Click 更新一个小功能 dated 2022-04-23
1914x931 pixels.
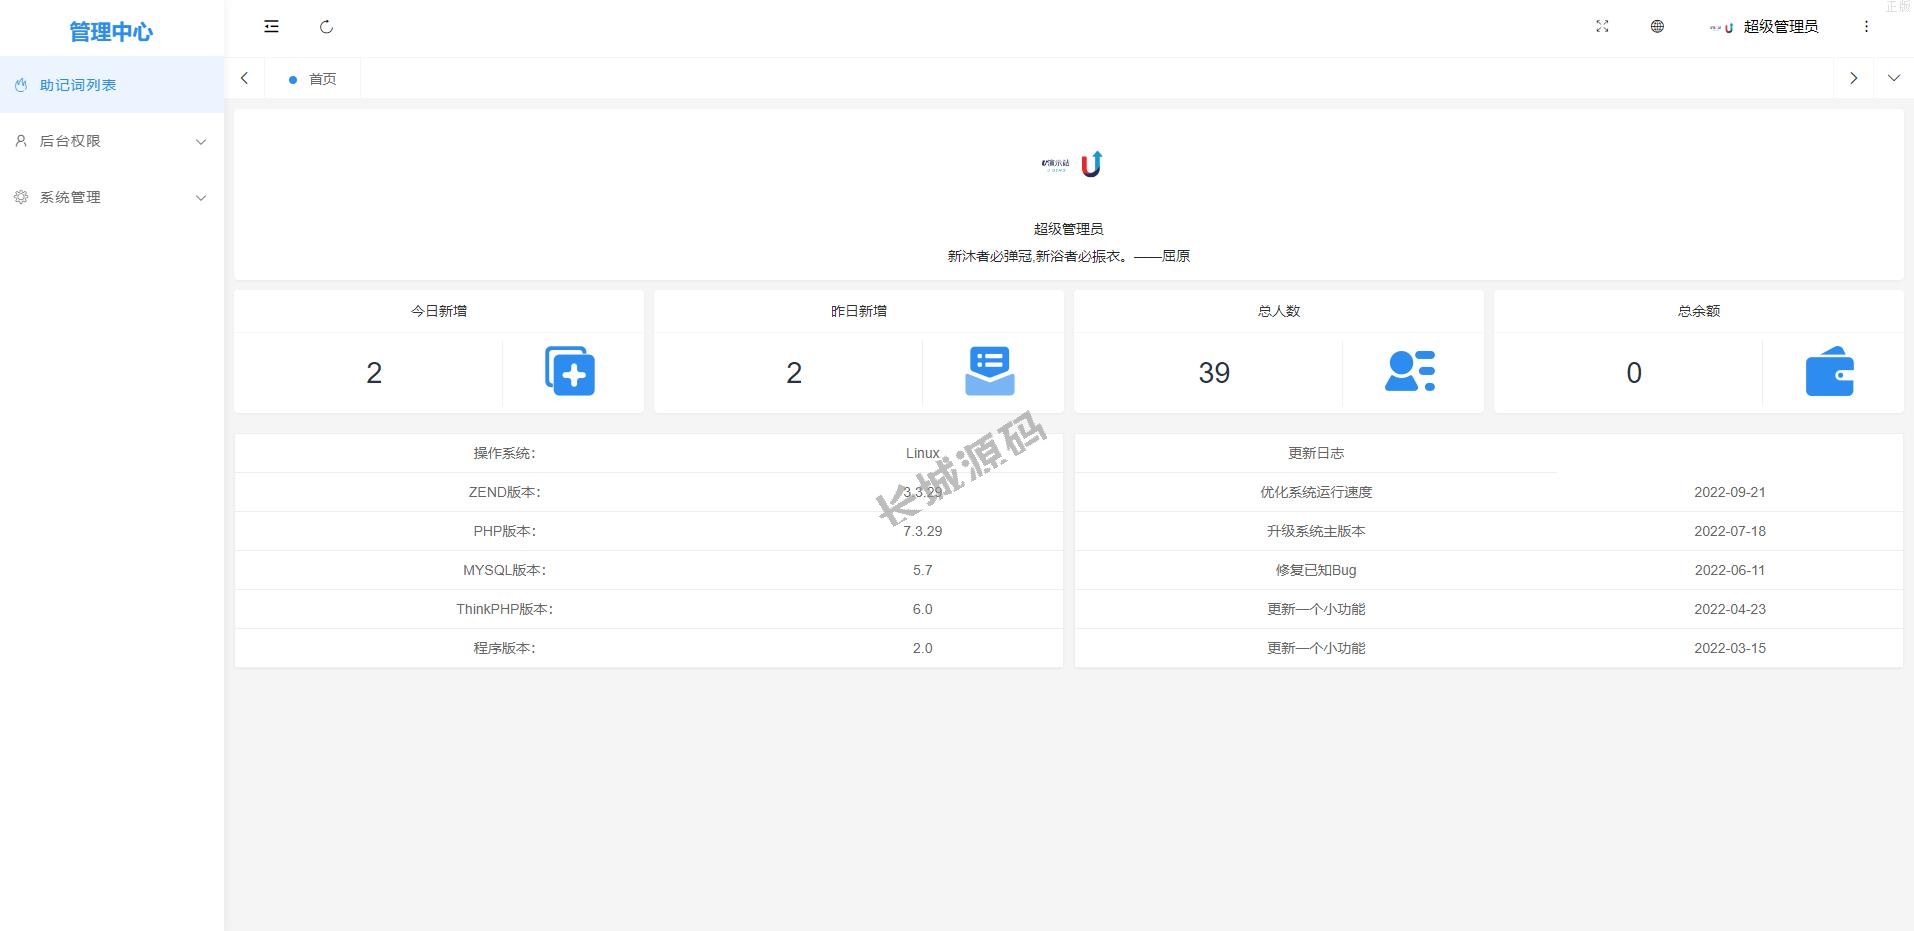[1316, 609]
